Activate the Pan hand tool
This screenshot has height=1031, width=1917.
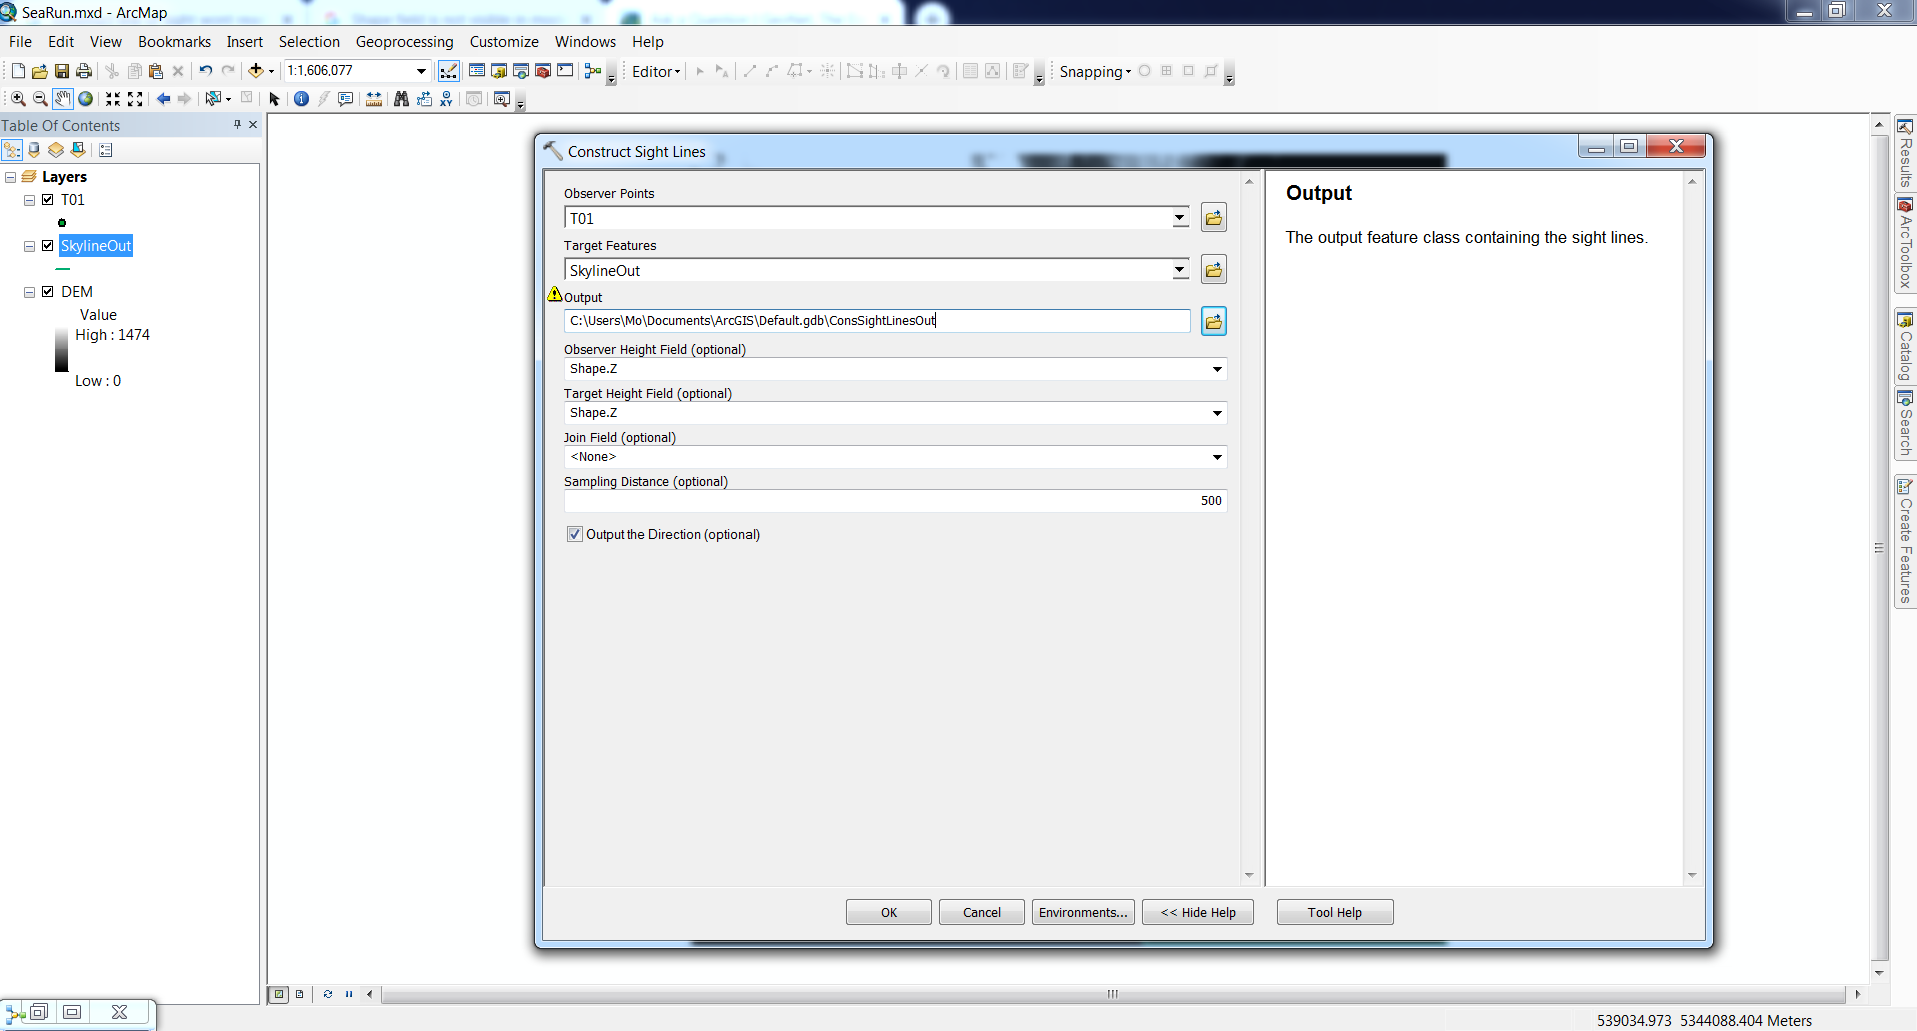(x=63, y=99)
